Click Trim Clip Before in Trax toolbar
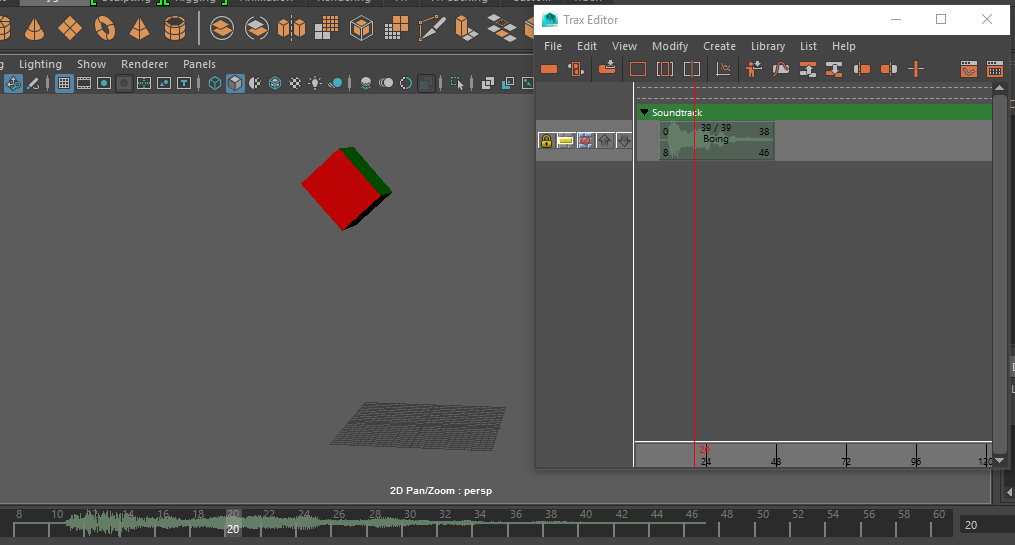This screenshot has height=545, width=1015. point(862,69)
